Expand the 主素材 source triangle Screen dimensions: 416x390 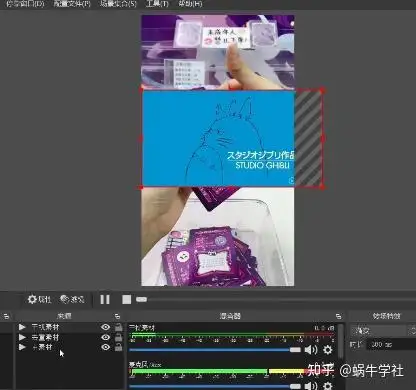pos(22,347)
